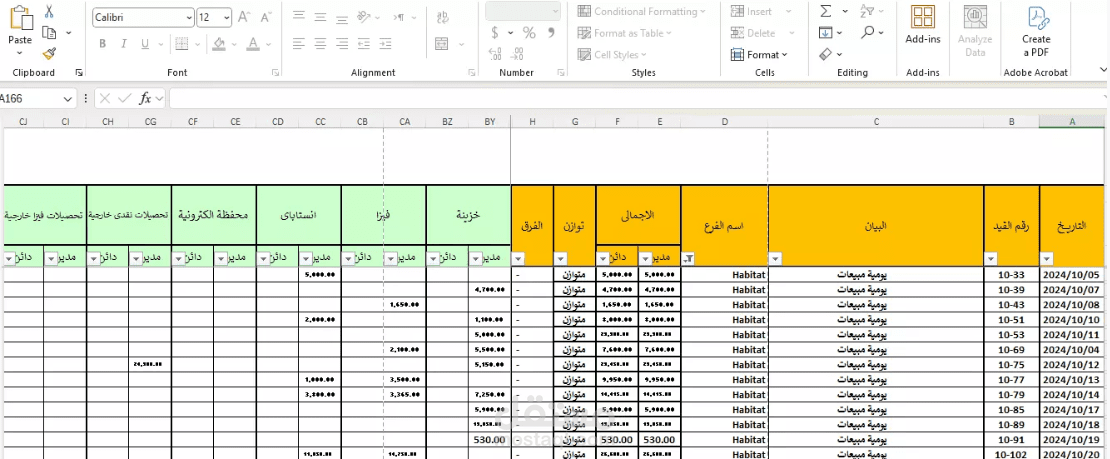Viewport: 1110px width, 459px height.
Task: Toggle Underline formatting
Action: (x=145, y=44)
